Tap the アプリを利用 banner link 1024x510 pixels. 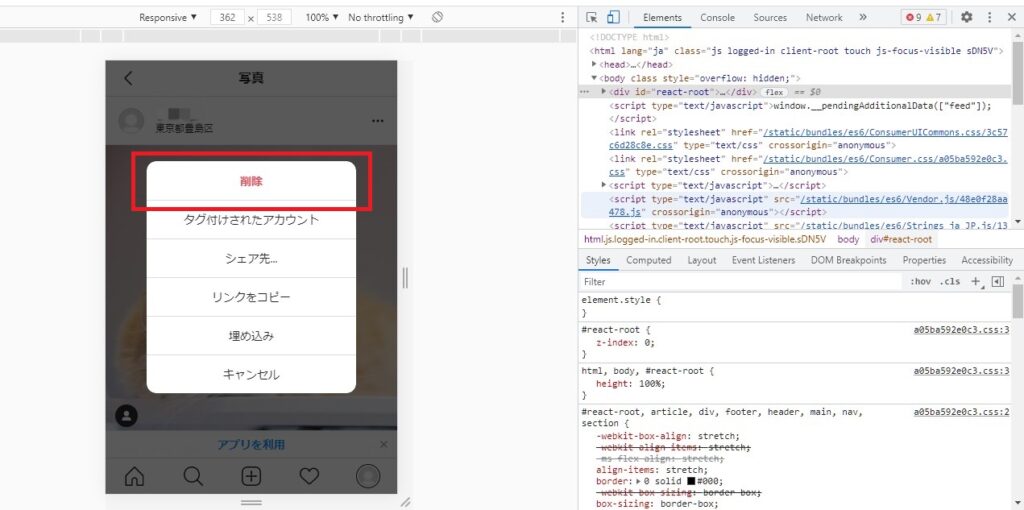(x=251, y=445)
